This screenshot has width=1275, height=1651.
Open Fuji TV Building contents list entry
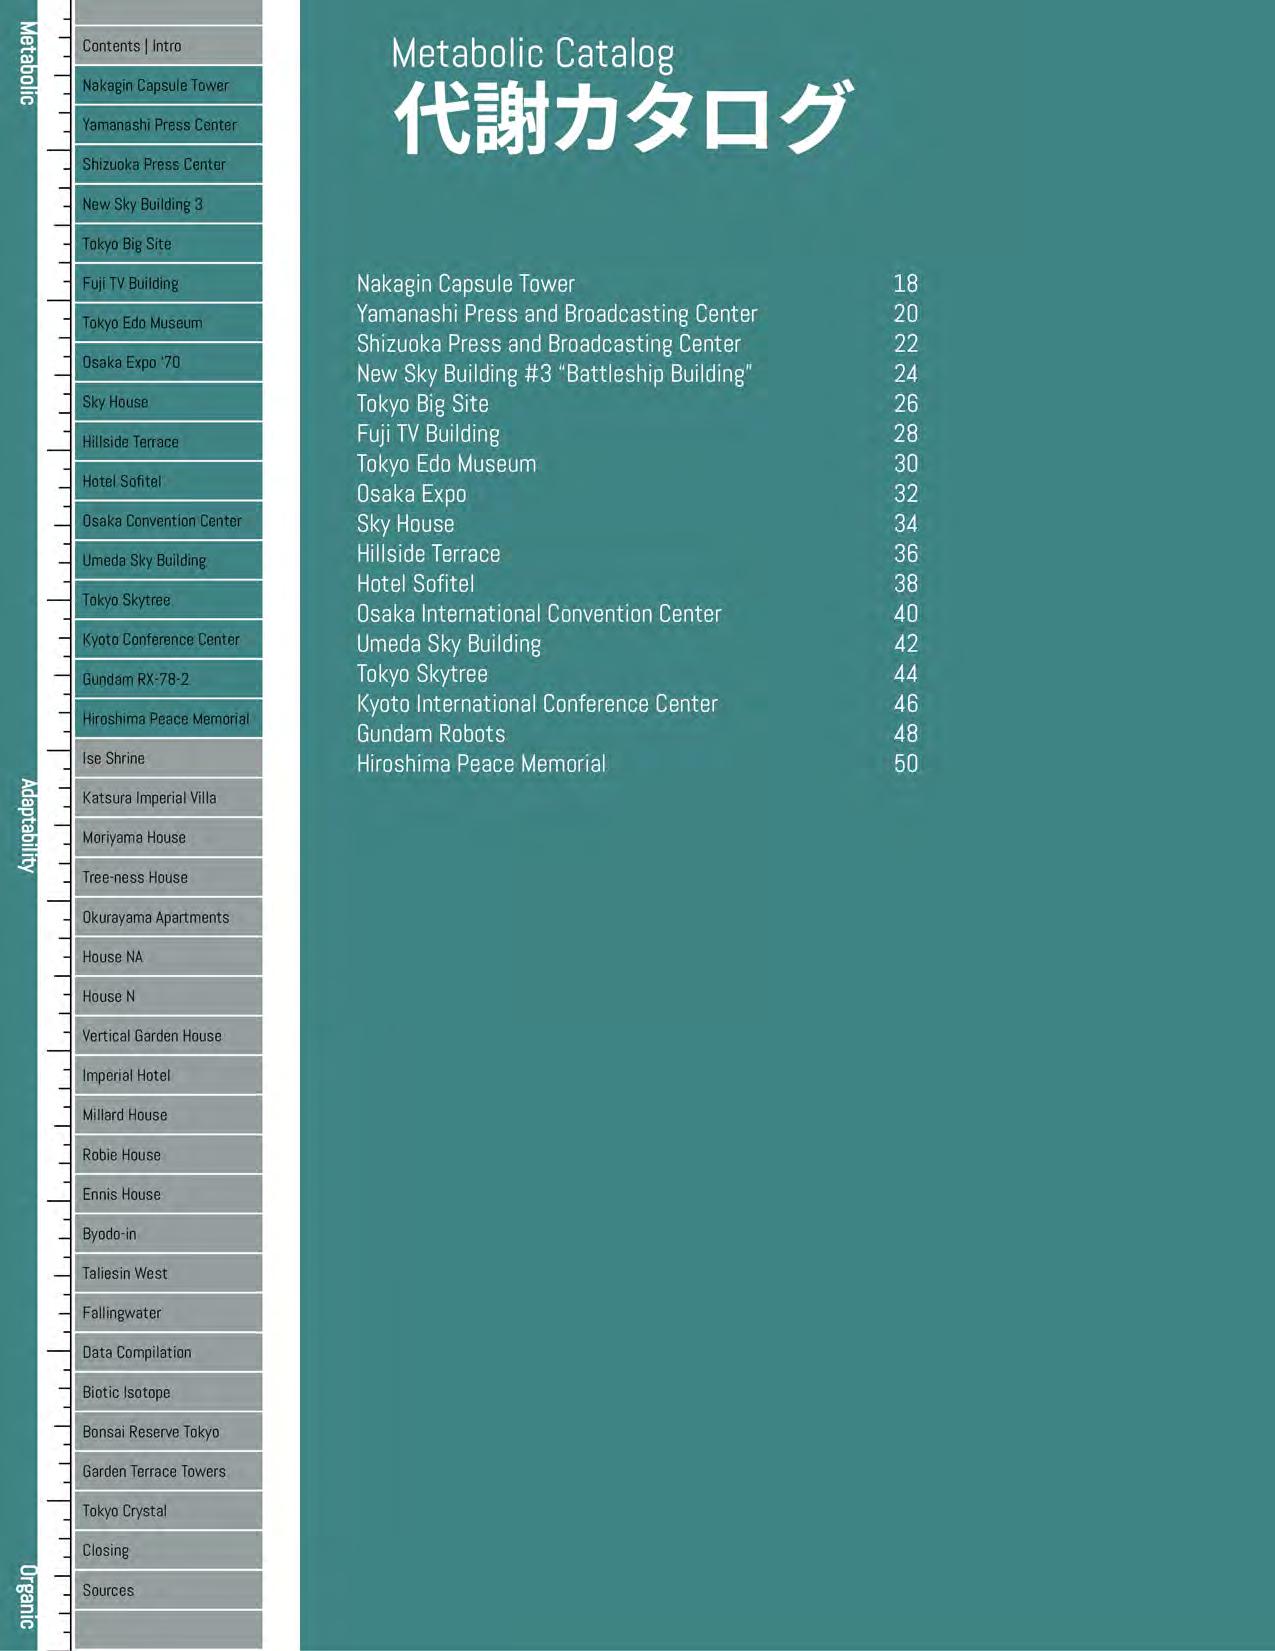pos(637,434)
